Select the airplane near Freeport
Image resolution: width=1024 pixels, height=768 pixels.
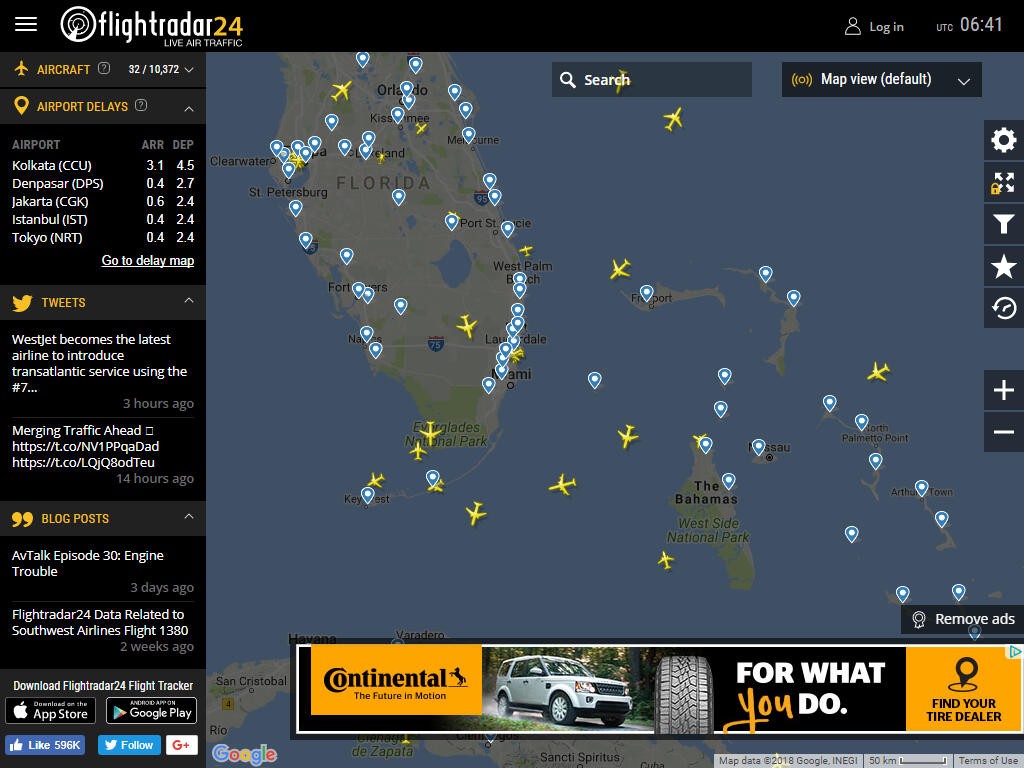tap(620, 268)
